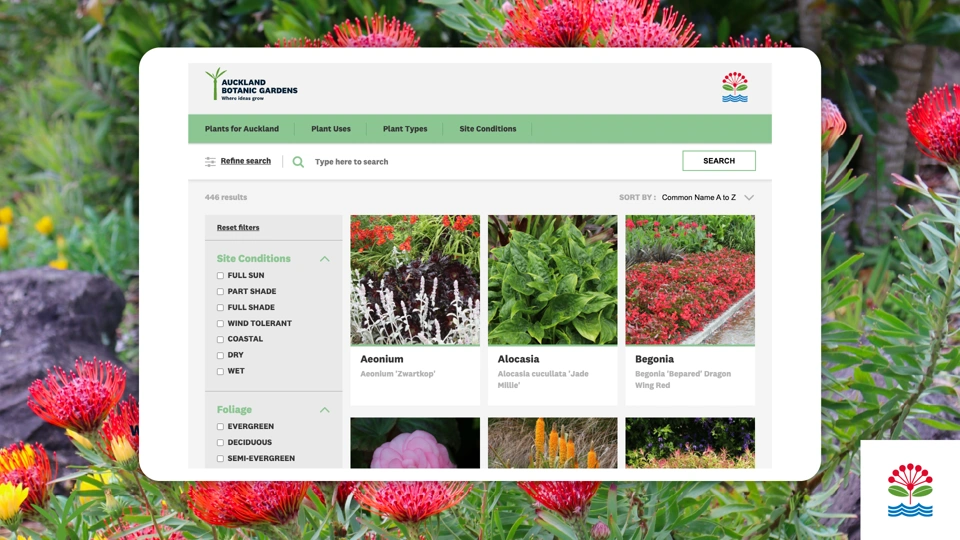Enable the Coastal site condition filter

click(x=220, y=340)
